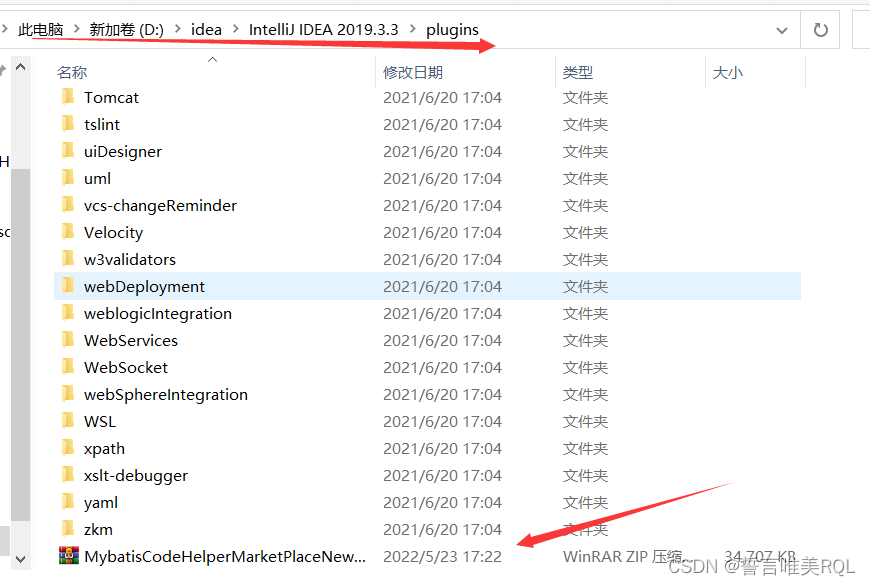Expand the chevron after idea breadcrumb
Image resolution: width=870 pixels, height=586 pixels.
click(236, 29)
